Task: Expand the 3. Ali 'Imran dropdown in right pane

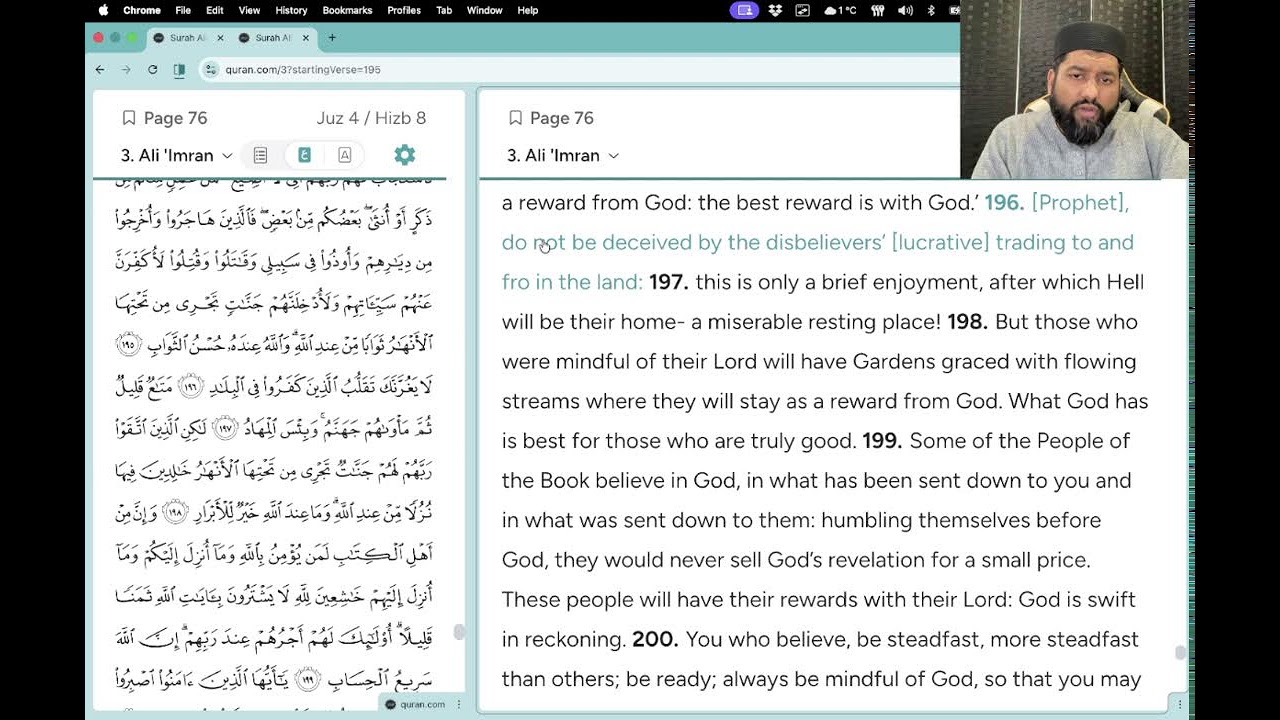Action: click(x=562, y=155)
